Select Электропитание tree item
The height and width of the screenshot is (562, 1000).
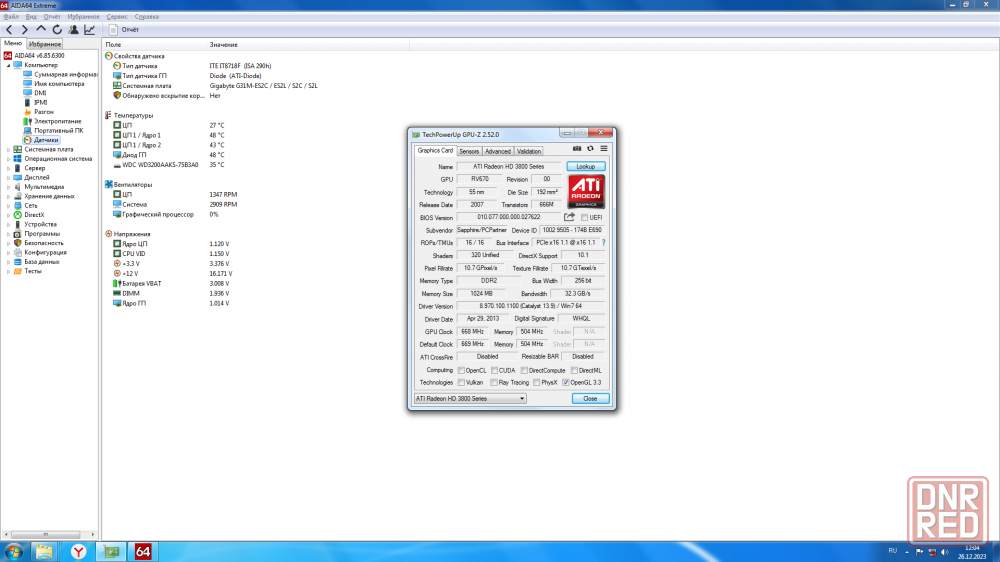57,121
